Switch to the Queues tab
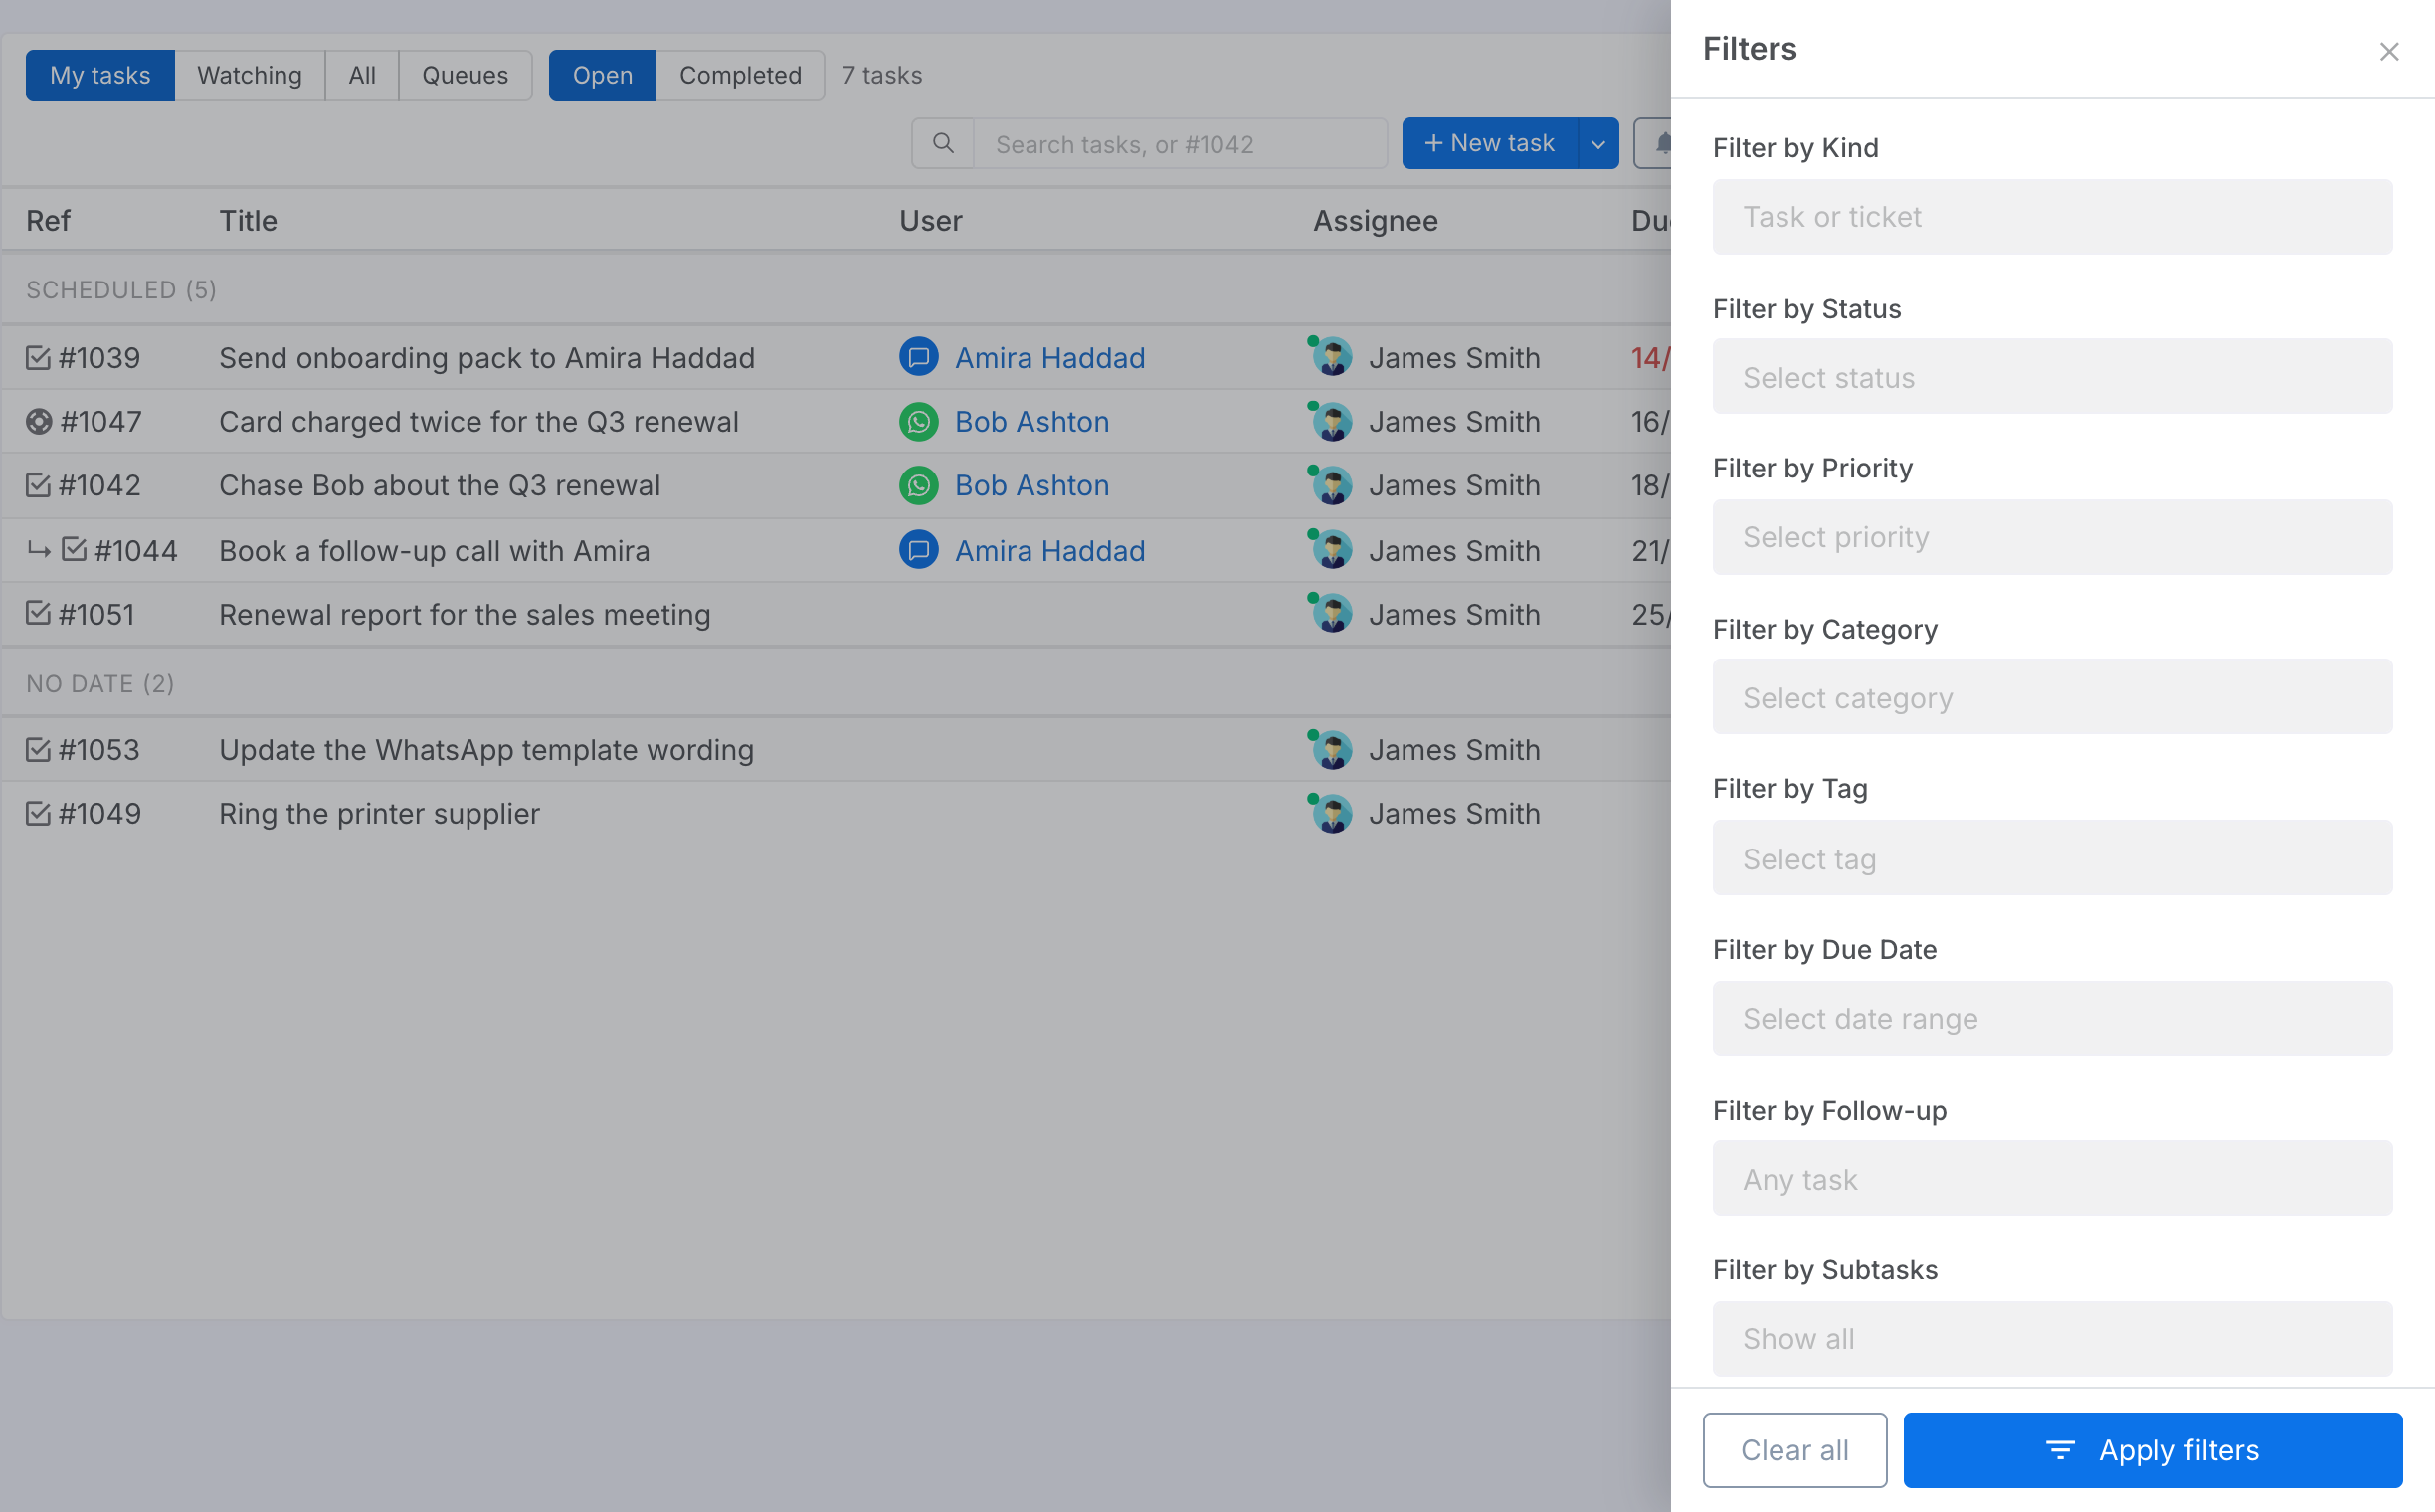2435x1512 pixels. [x=465, y=75]
